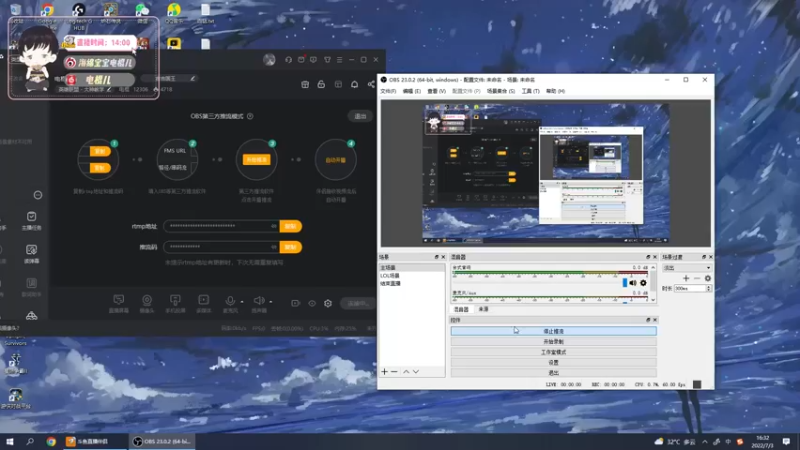Click the orange start-push button in step 3 circle

coord(256,160)
